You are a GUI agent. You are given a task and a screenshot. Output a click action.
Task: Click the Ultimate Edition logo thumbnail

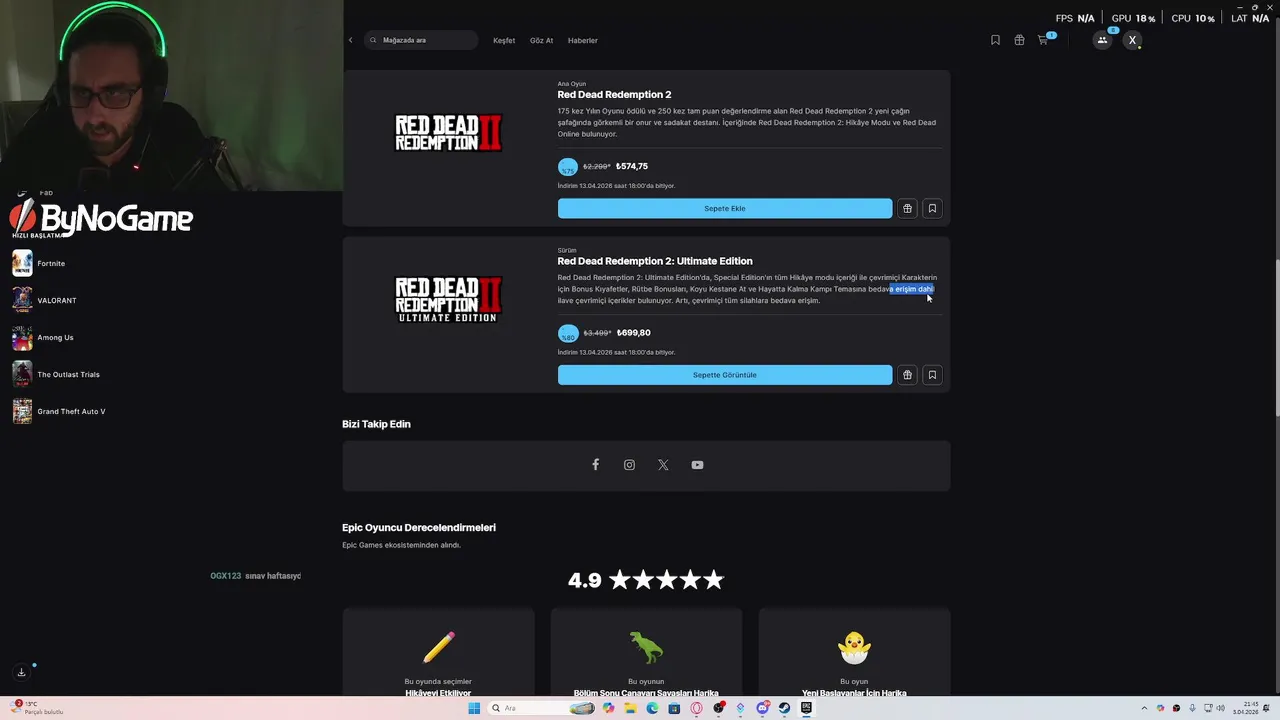click(448, 300)
